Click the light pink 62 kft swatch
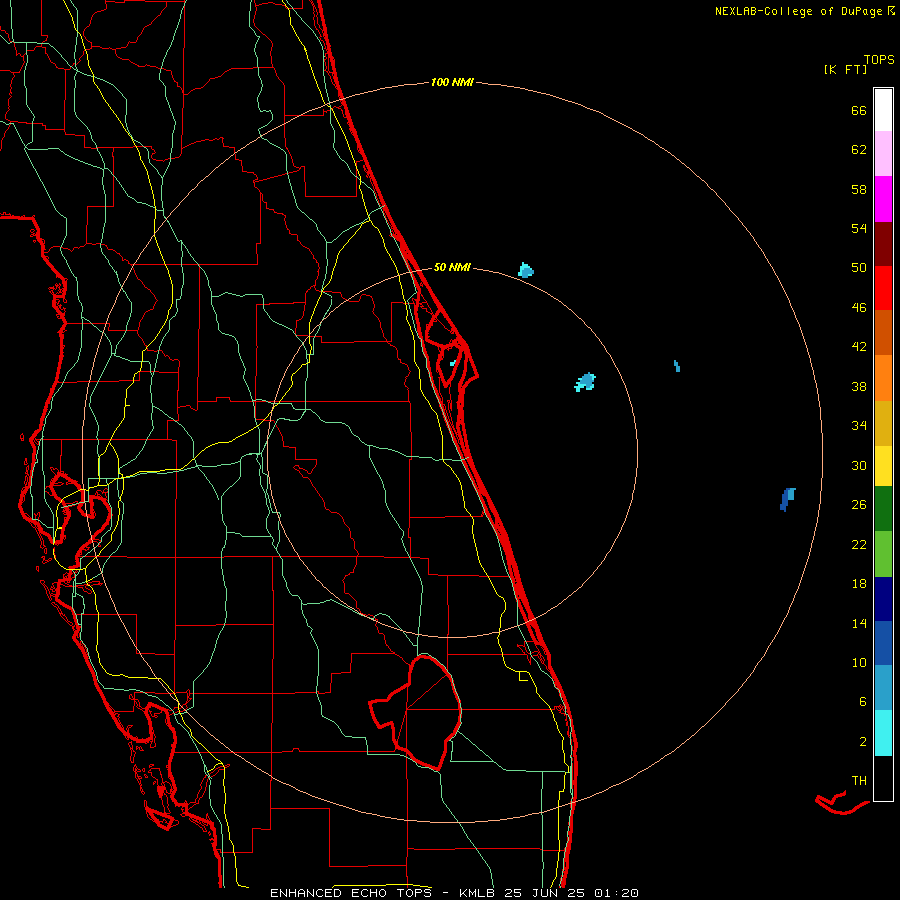This screenshot has width=900, height=900. (x=883, y=154)
